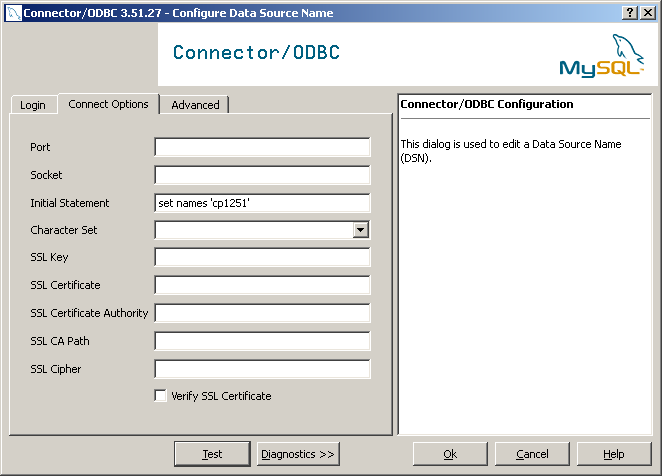This screenshot has width=662, height=476.
Task: Expand the Diagnostics >> section
Action: 298,454
